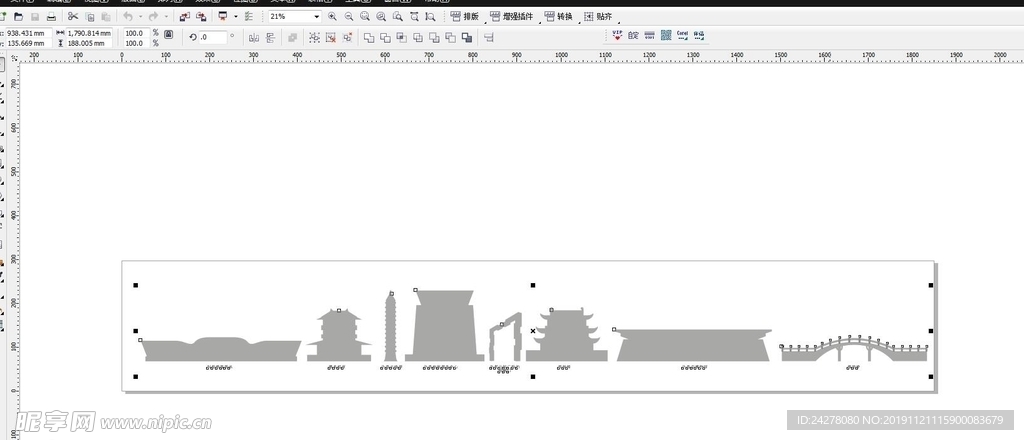Zoom to all objects

(x=381, y=16)
